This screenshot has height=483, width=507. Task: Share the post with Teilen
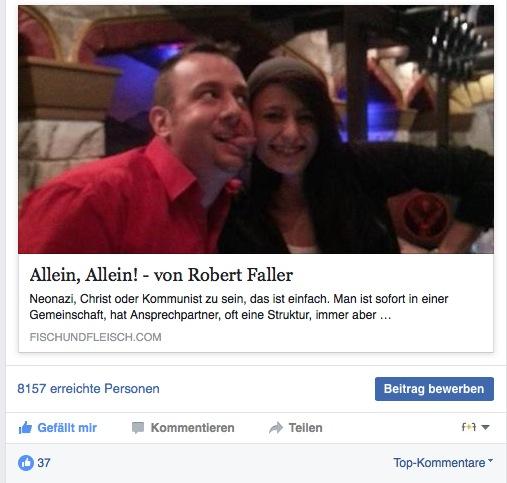pos(296,428)
